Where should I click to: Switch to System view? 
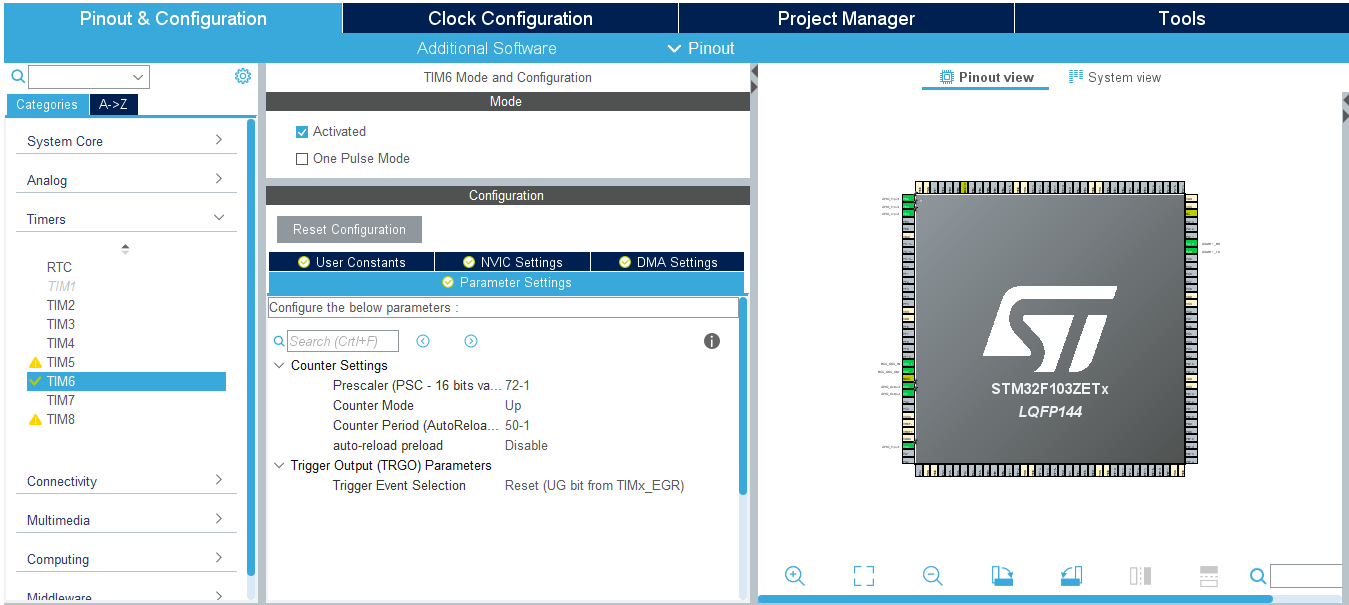pos(1115,77)
